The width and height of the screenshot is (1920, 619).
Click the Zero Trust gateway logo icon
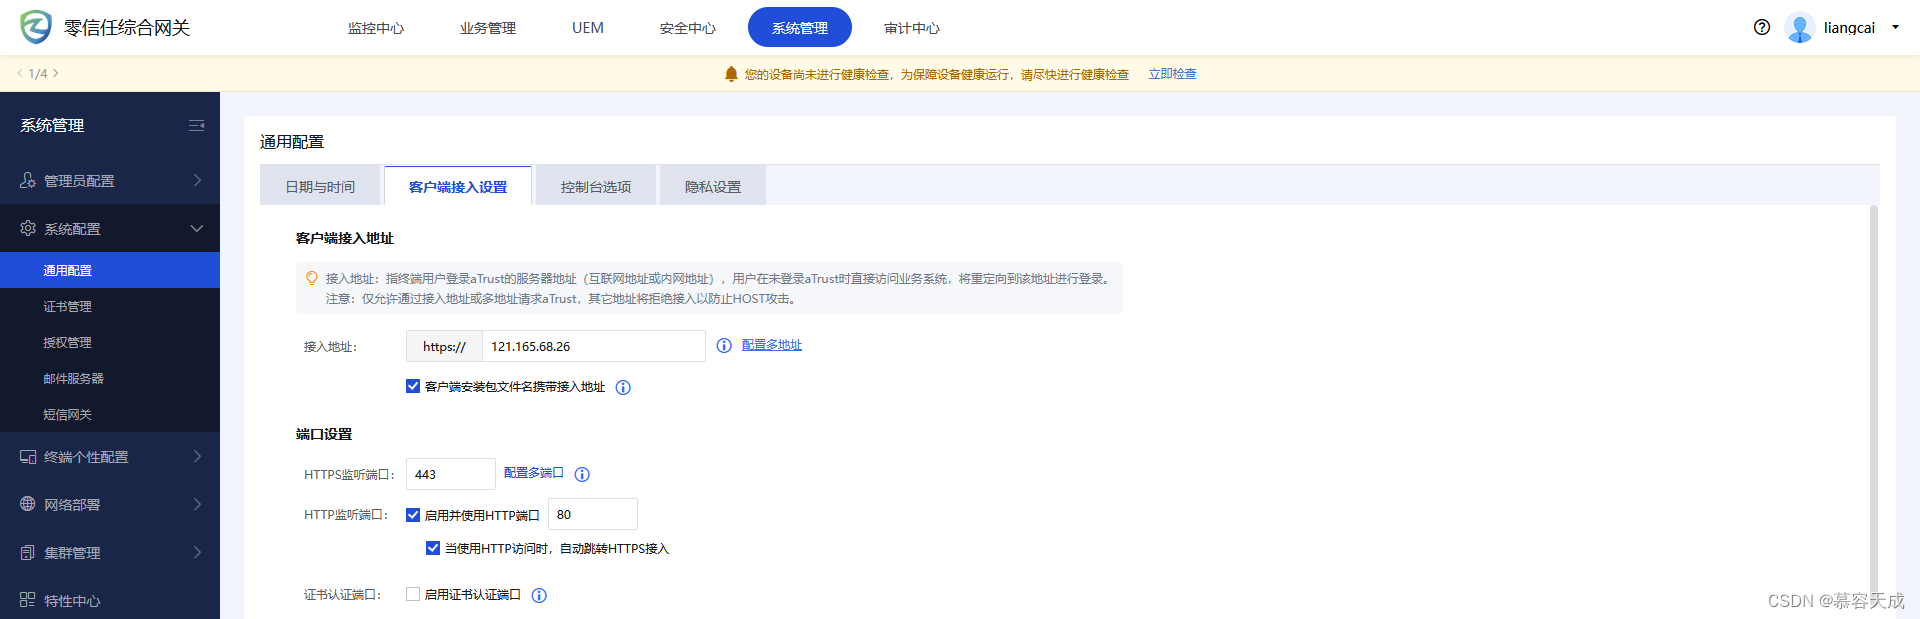tap(36, 27)
